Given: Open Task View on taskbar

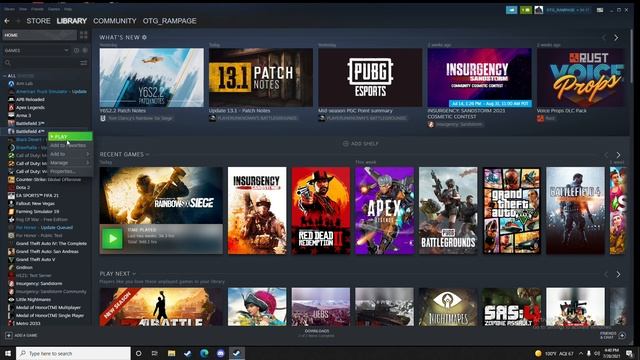Looking at the screenshot, I should (155, 353).
